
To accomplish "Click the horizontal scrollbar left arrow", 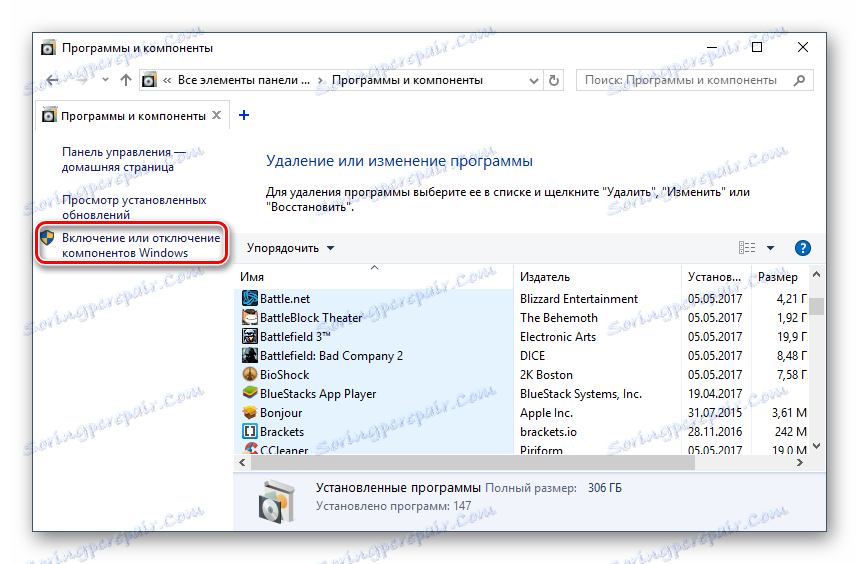I will pos(242,463).
